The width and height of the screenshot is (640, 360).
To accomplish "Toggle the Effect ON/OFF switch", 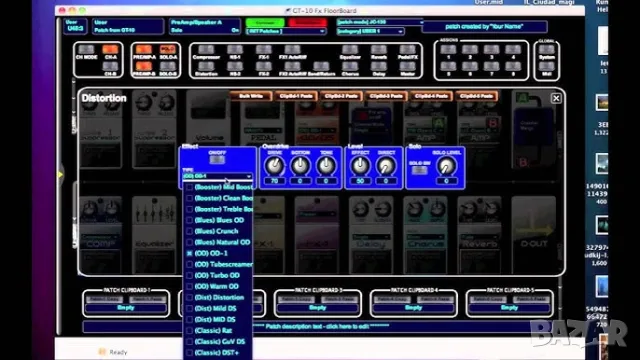I will (x=217, y=160).
